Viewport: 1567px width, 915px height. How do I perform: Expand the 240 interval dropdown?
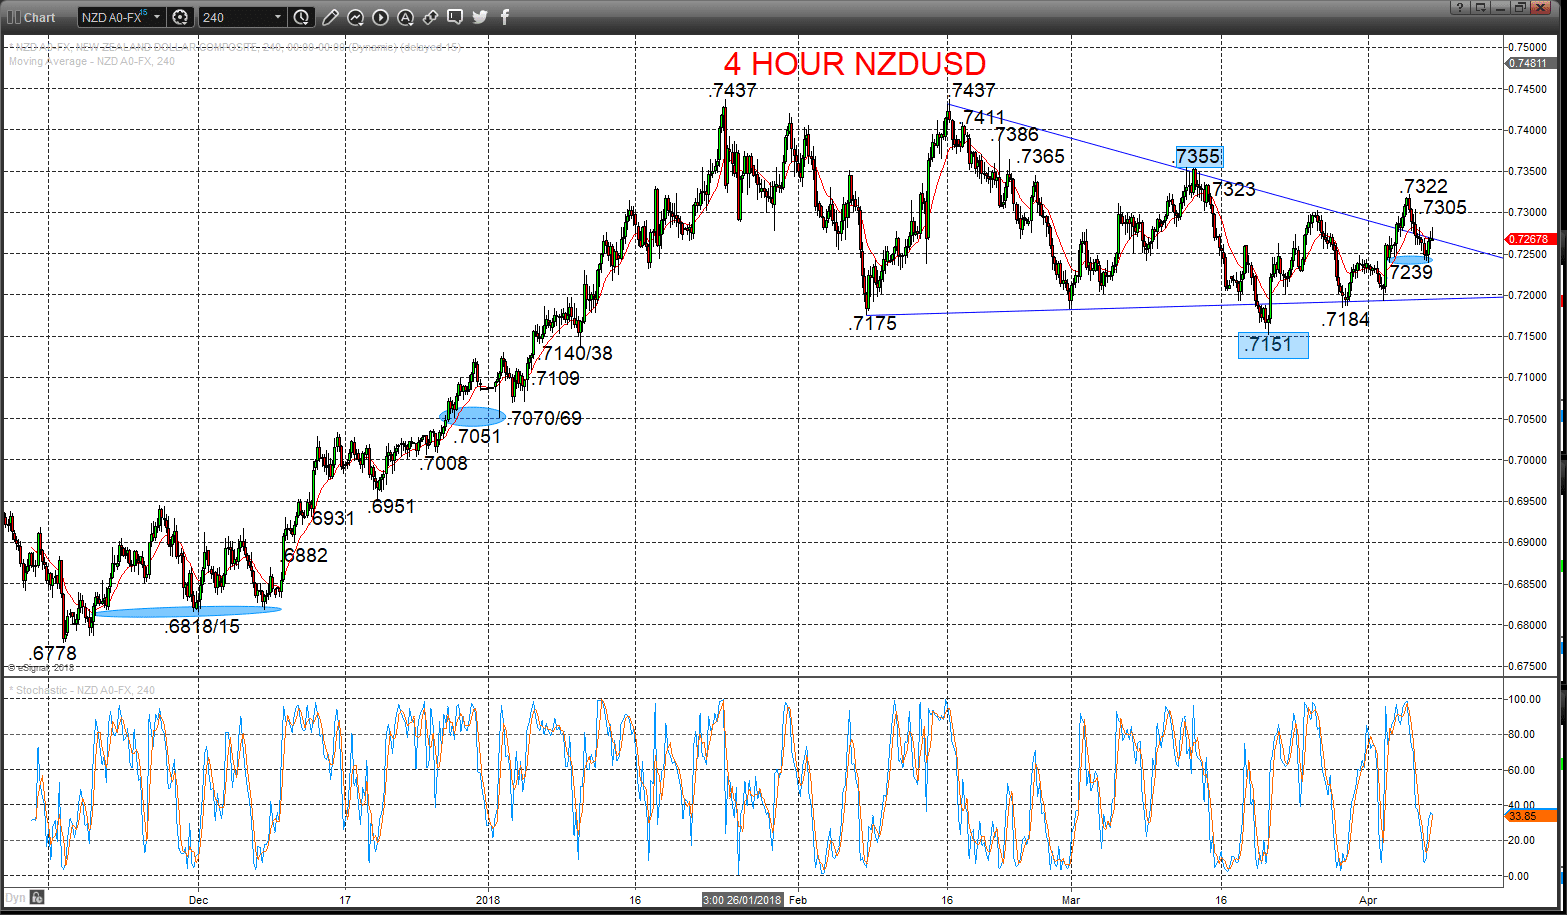[278, 17]
